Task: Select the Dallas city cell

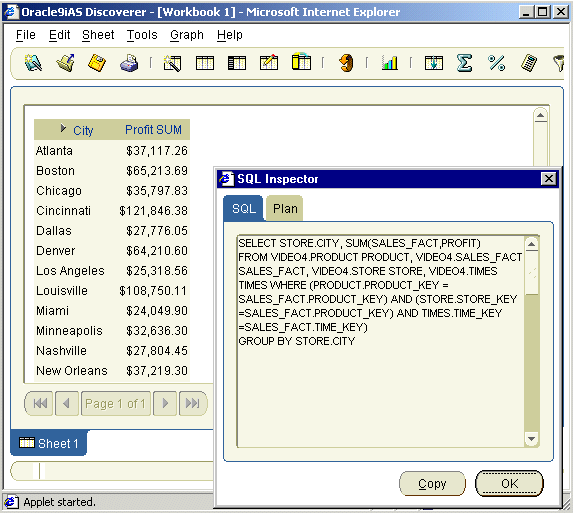Action: 54,231
